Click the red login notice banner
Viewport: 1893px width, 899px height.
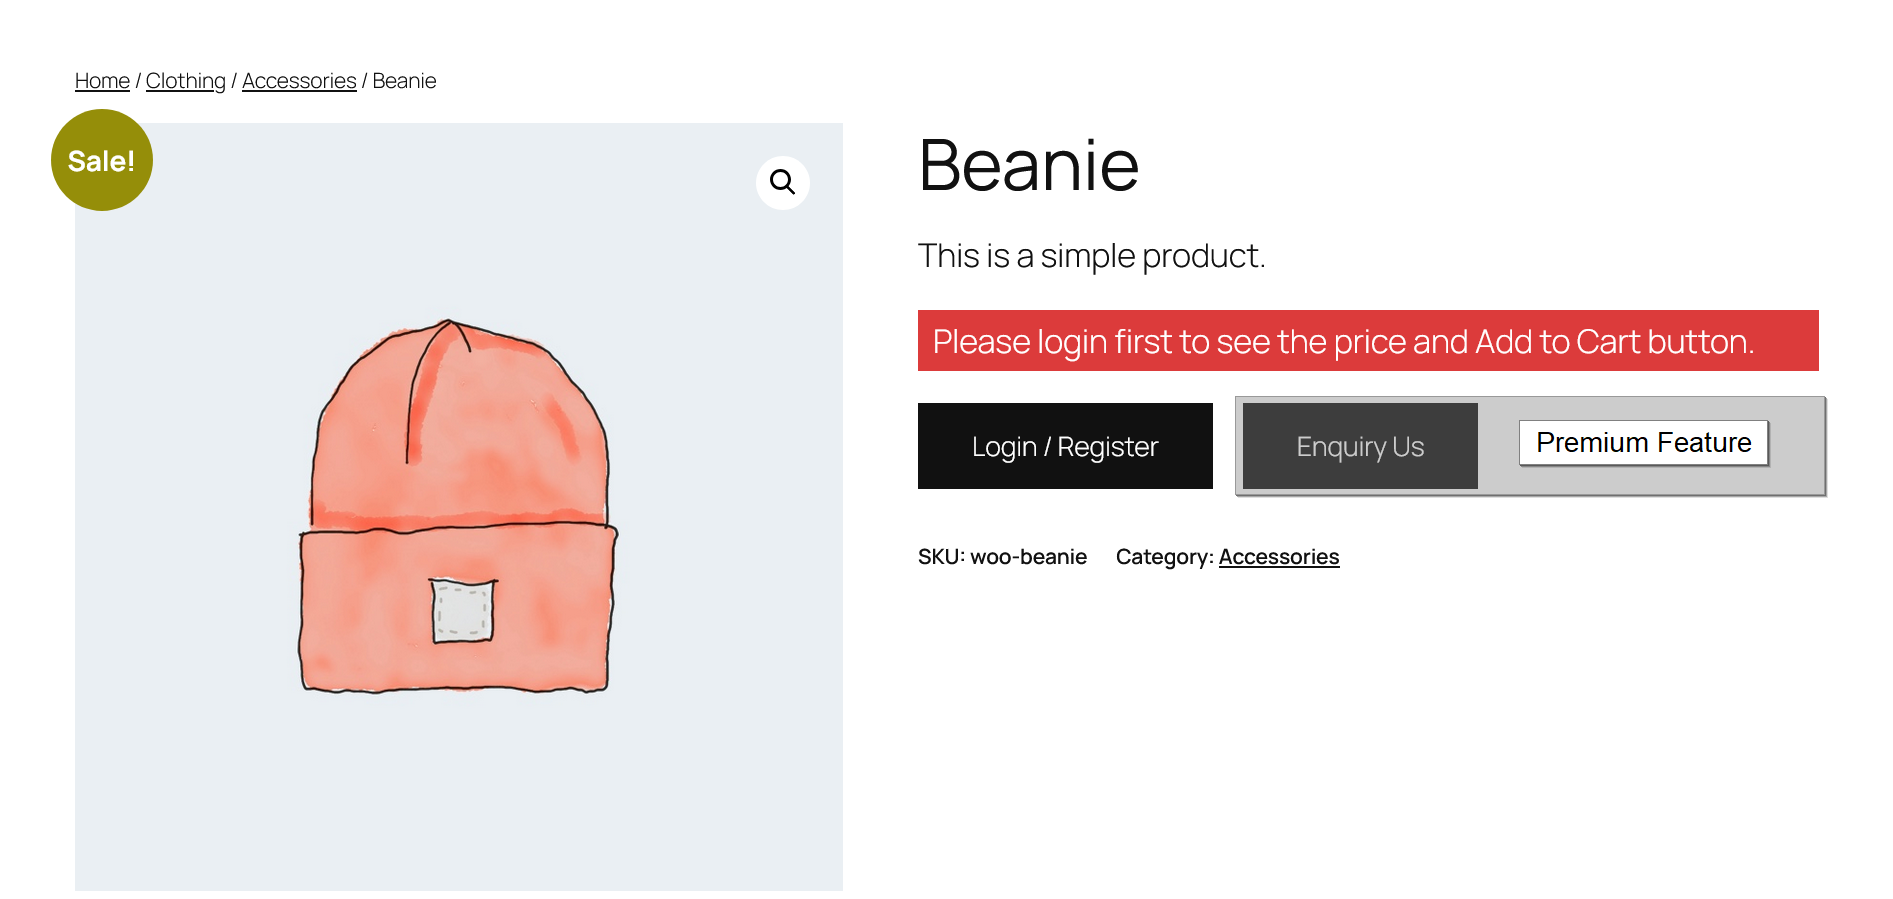click(1368, 341)
